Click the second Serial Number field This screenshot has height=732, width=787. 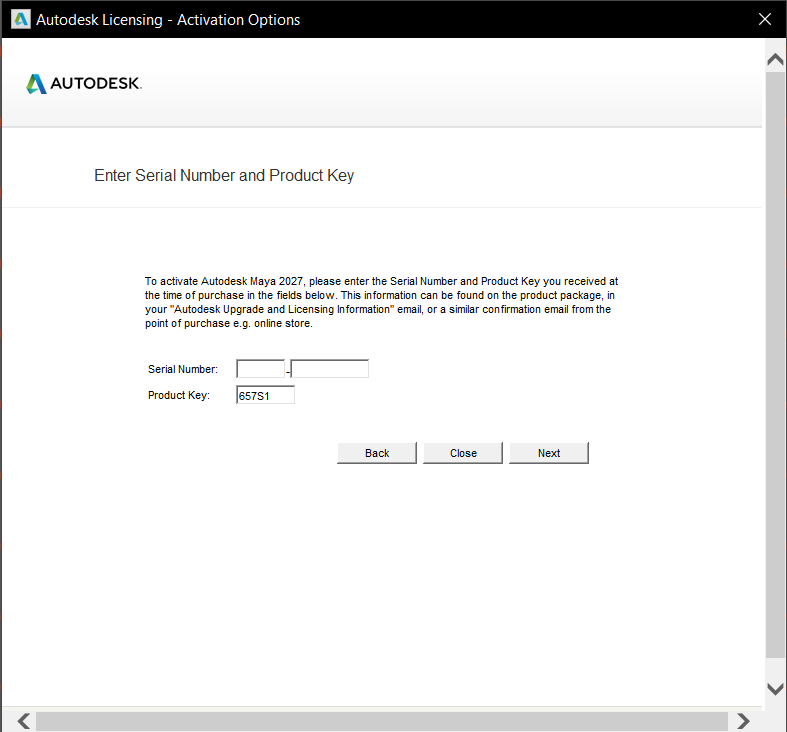point(330,369)
